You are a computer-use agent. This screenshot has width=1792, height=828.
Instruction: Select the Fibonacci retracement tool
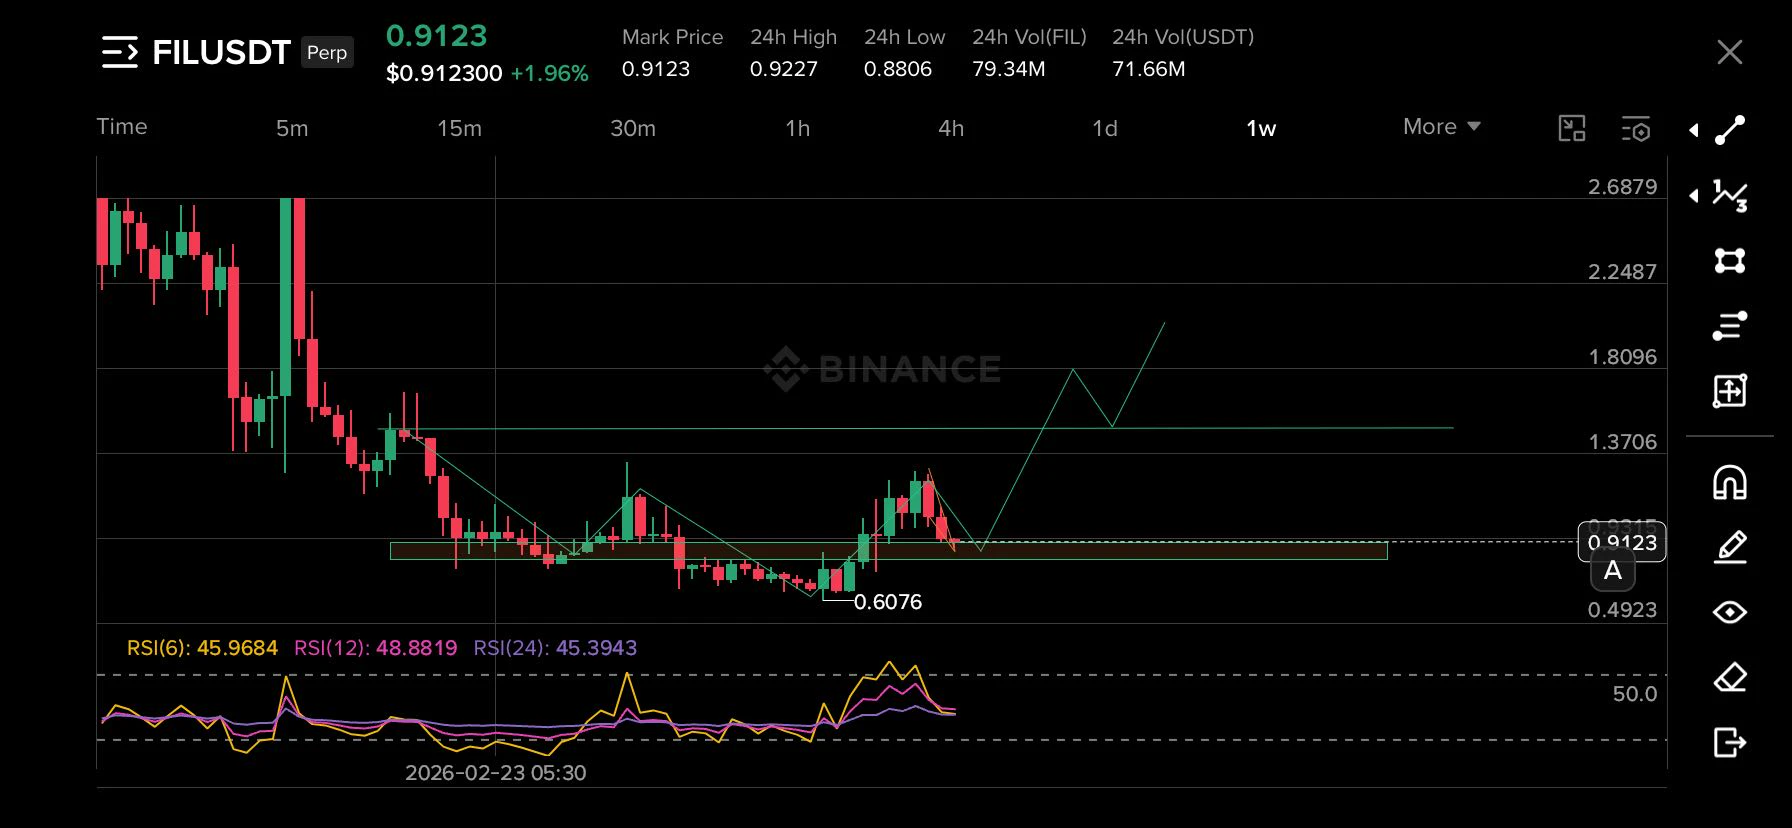[x=1730, y=326]
